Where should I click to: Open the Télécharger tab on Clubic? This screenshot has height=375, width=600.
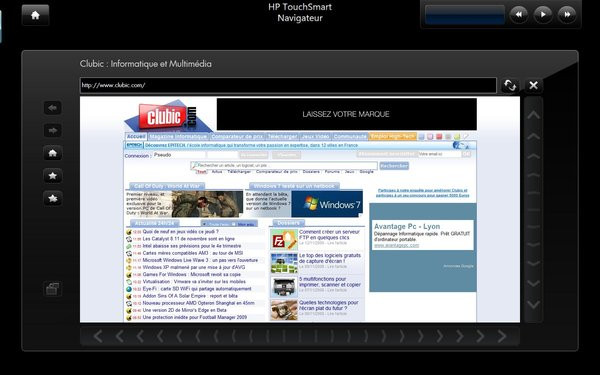[x=282, y=136]
